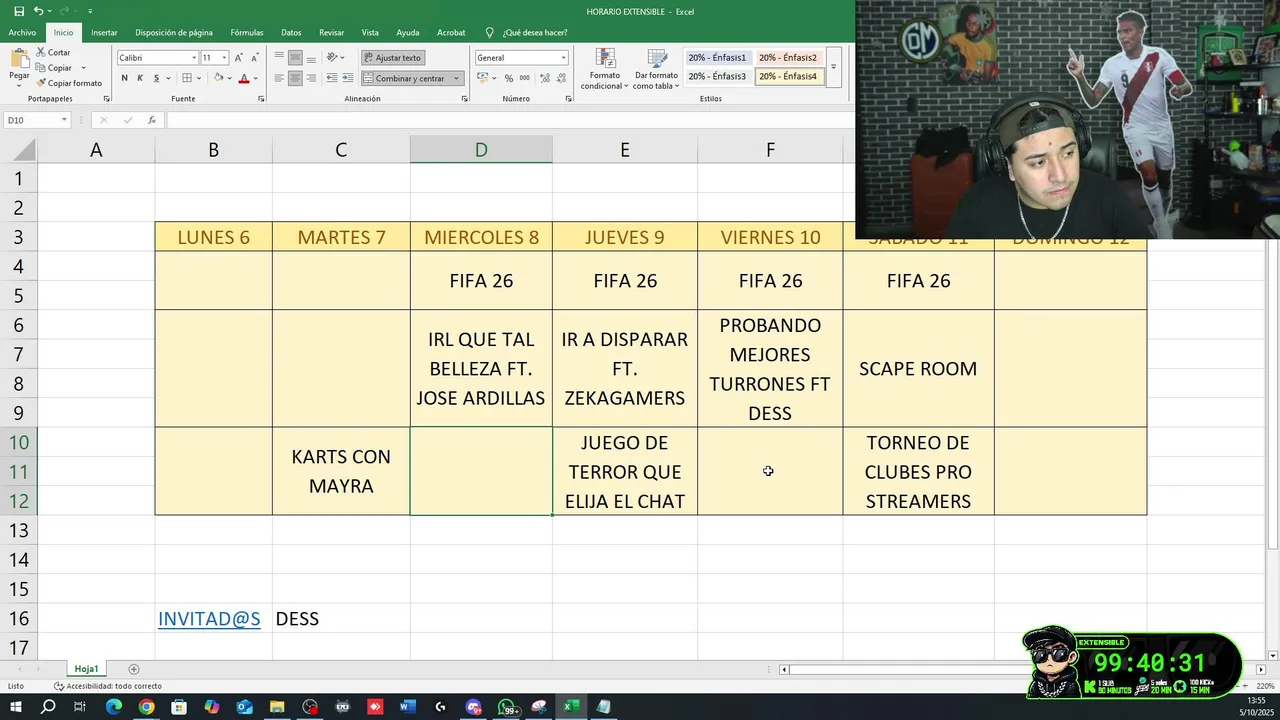Apply the 20% - Énfasis2 cell style
Image resolution: width=1280 pixels, height=720 pixels.
coord(788,58)
